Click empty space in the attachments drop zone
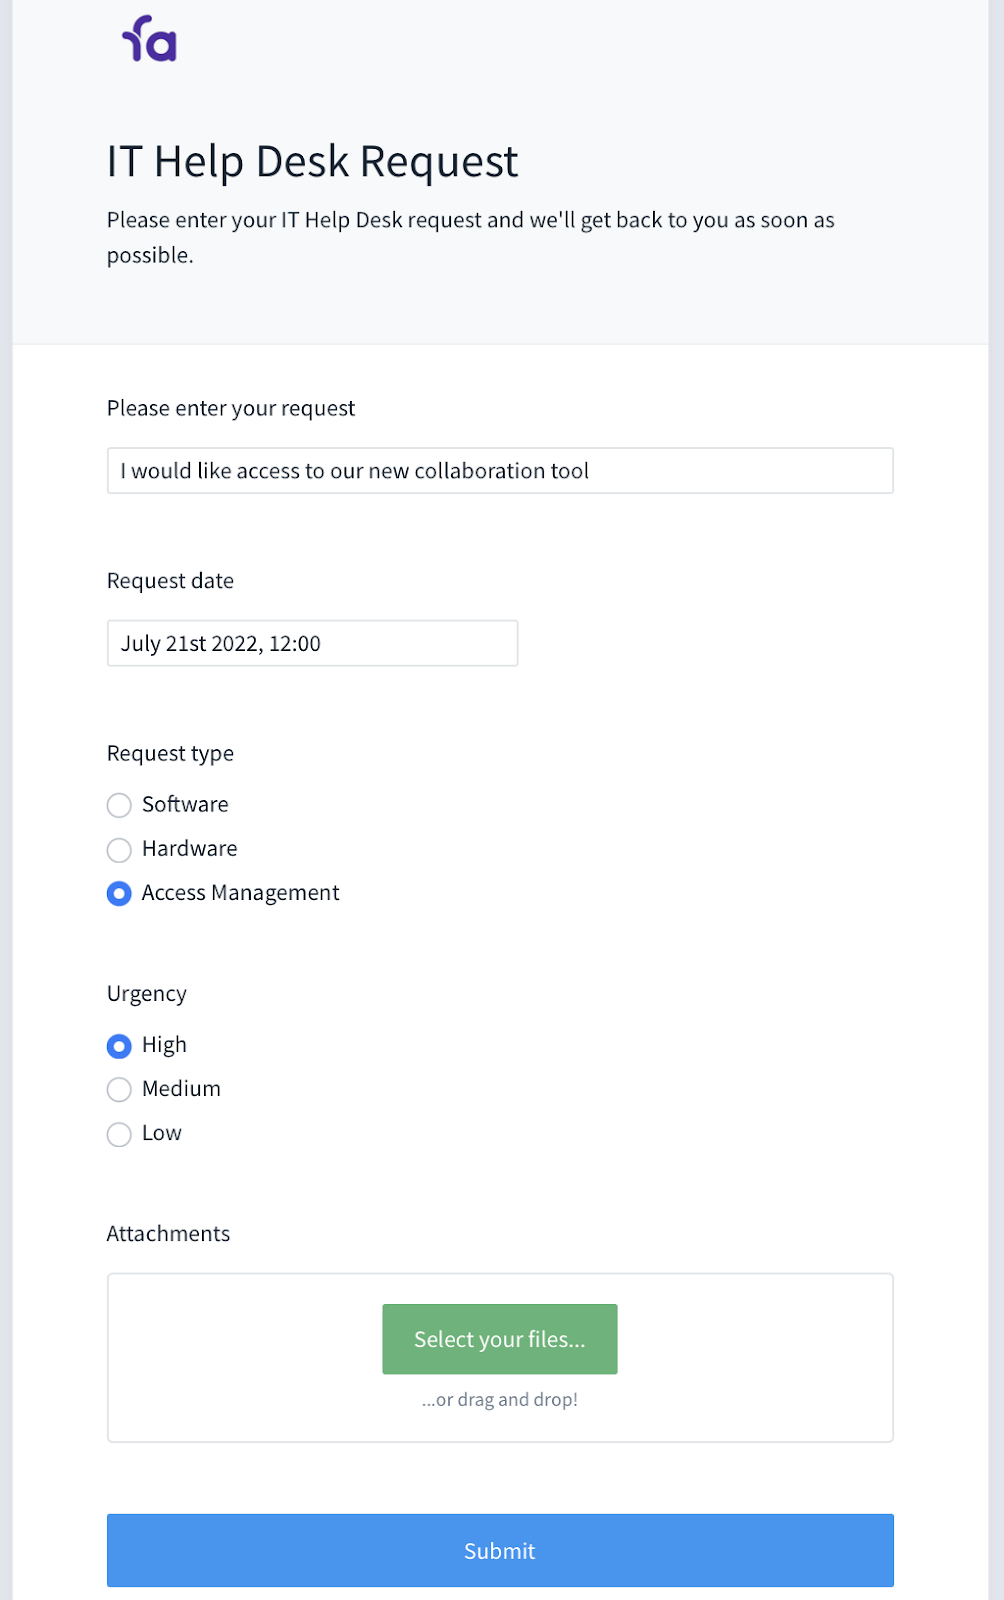 click(x=240, y=1358)
